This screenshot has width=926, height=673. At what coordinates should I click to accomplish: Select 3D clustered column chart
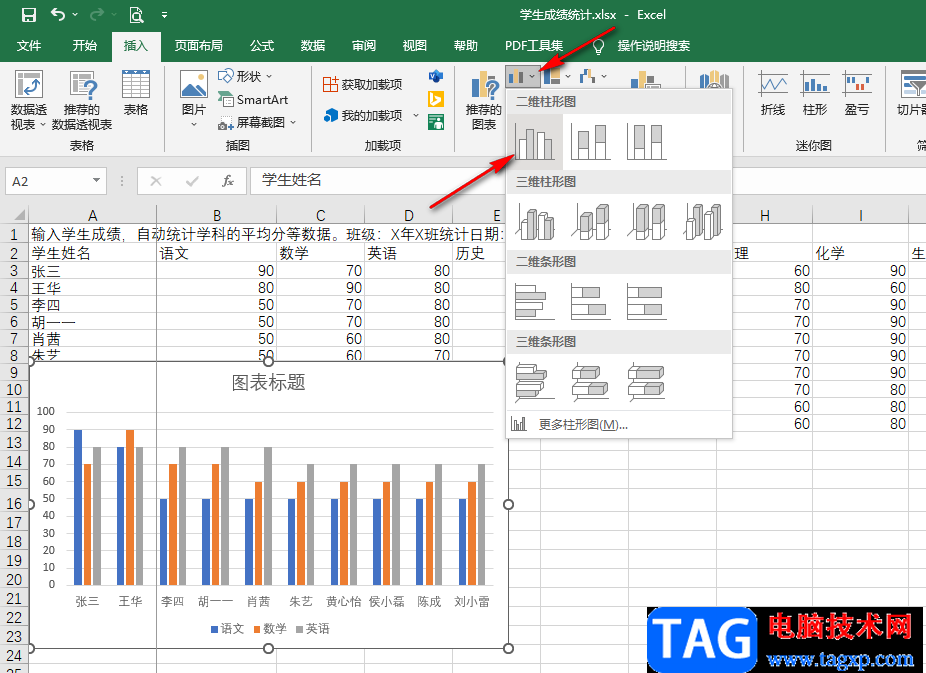(x=534, y=221)
